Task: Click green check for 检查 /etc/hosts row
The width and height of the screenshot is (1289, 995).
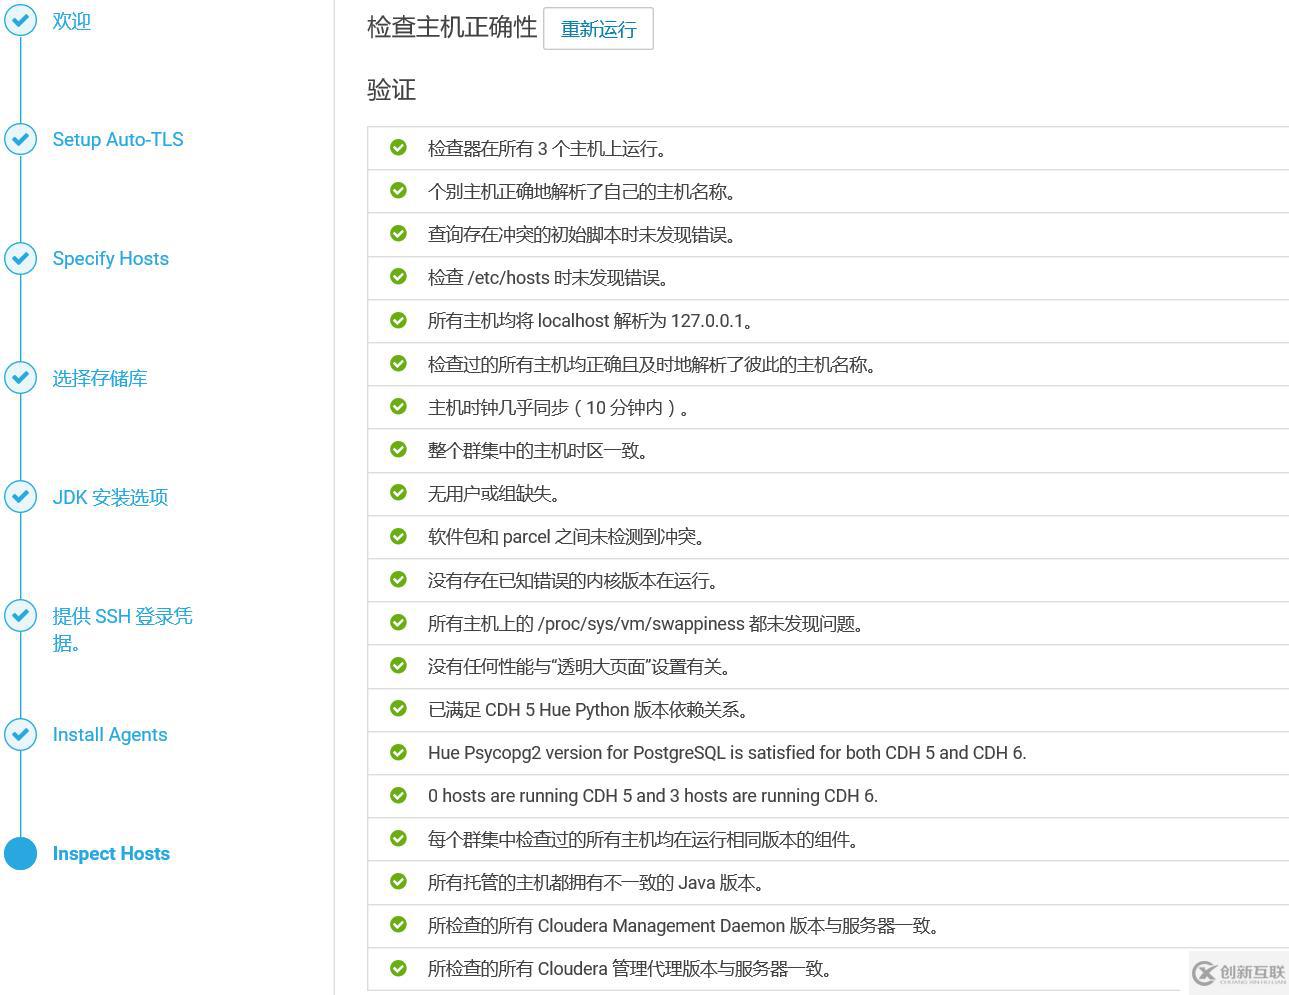Action: [398, 276]
